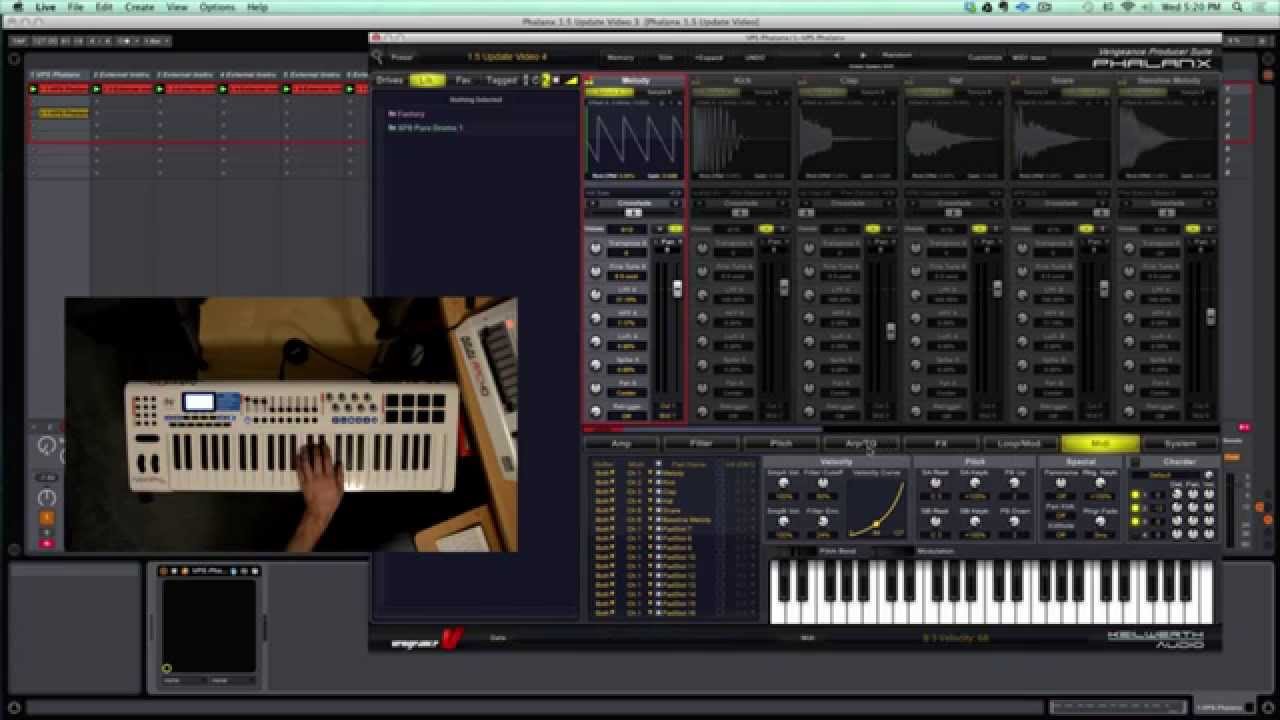Click Melody pad volume fader
The width and height of the screenshot is (1280, 720).
tap(677, 289)
